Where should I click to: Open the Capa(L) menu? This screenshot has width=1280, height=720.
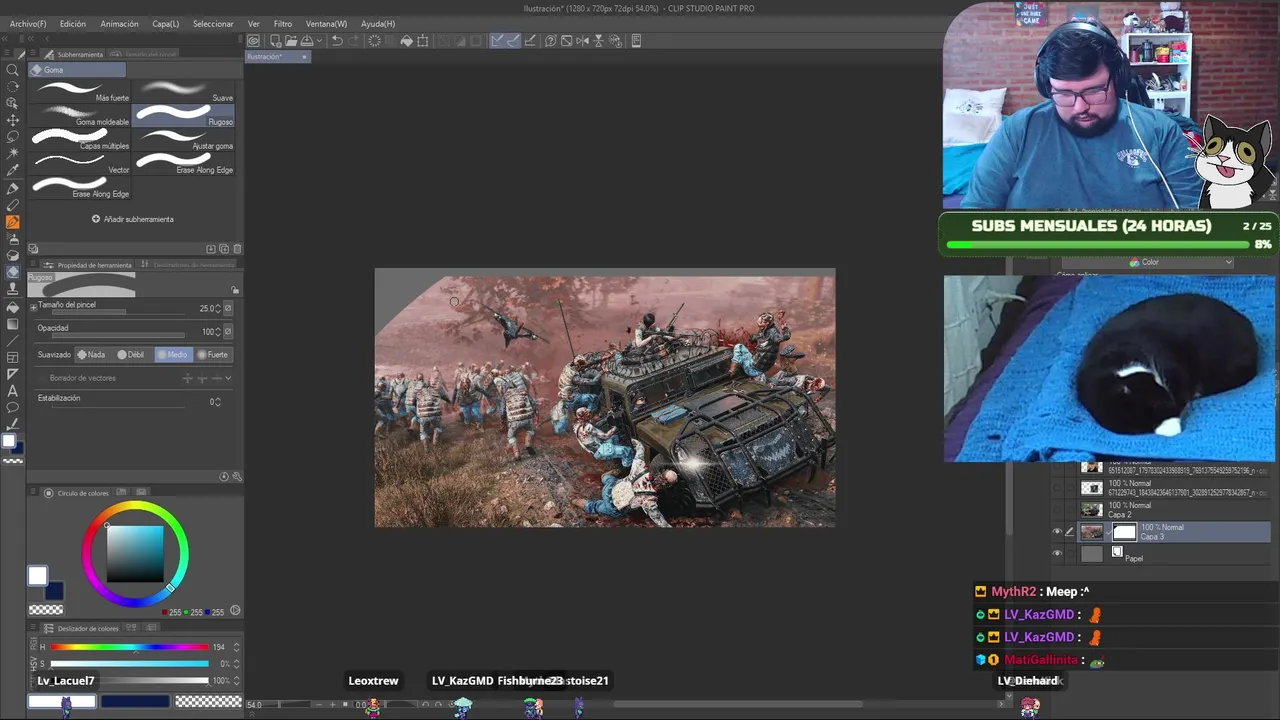click(166, 23)
